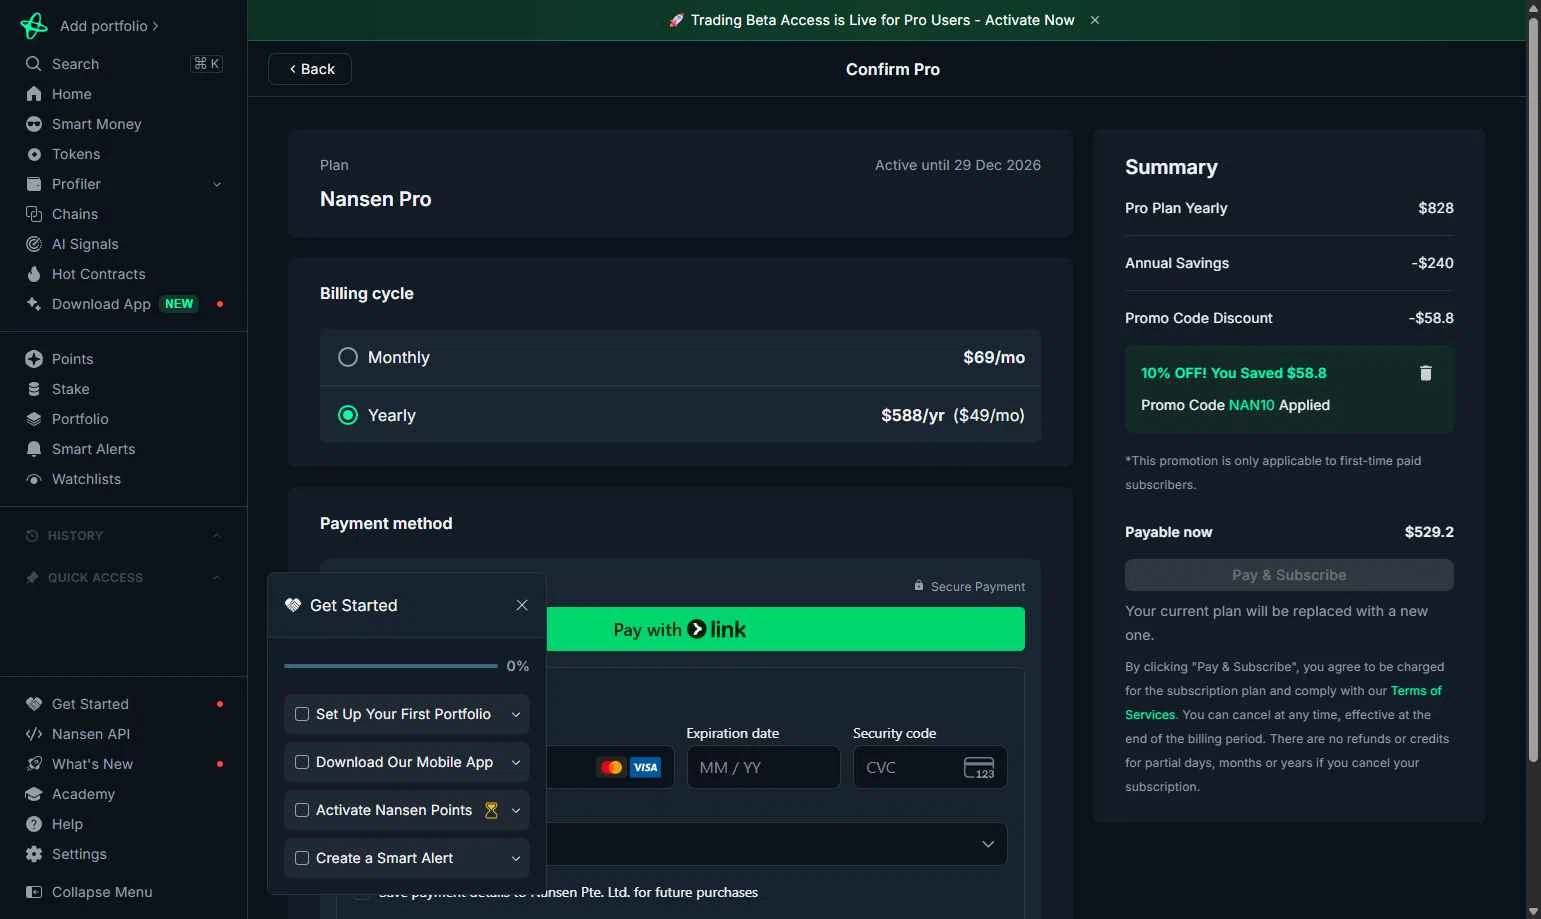The height and width of the screenshot is (919, 1541).
Task: Expand Activate Nansen Points chevron
Action: pos(516,810)
